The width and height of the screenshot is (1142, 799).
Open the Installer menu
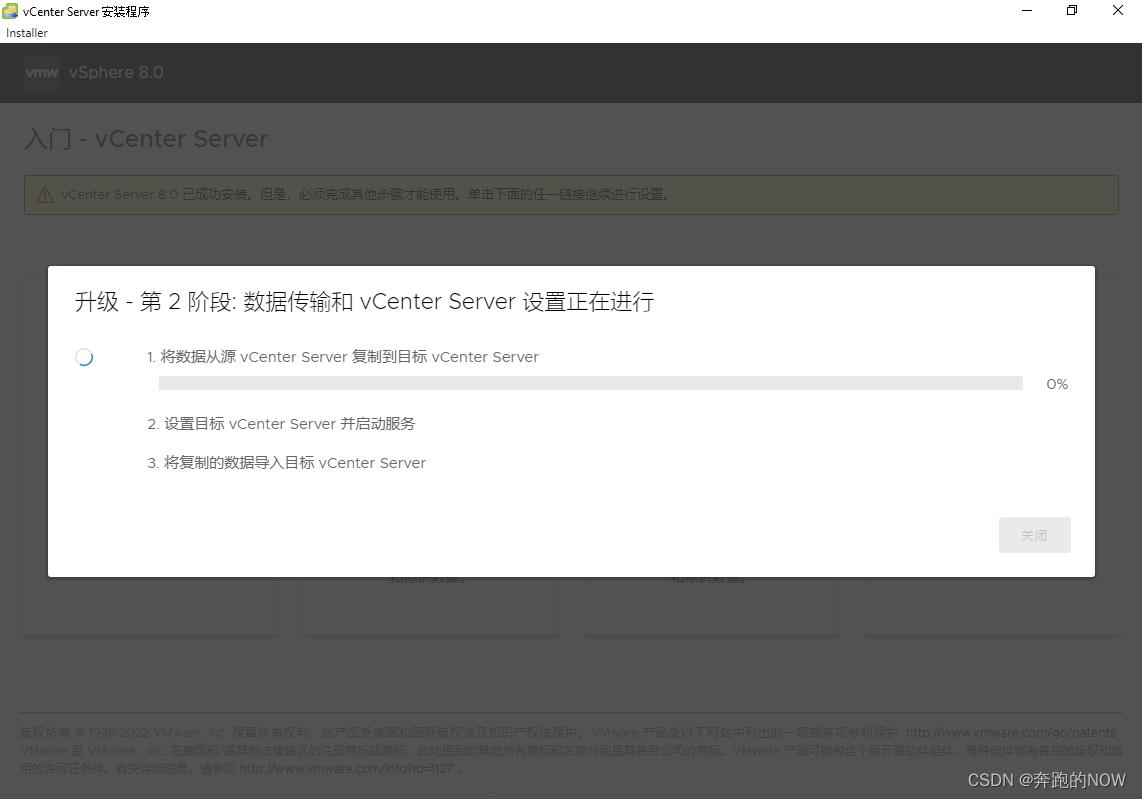[27, 33]
